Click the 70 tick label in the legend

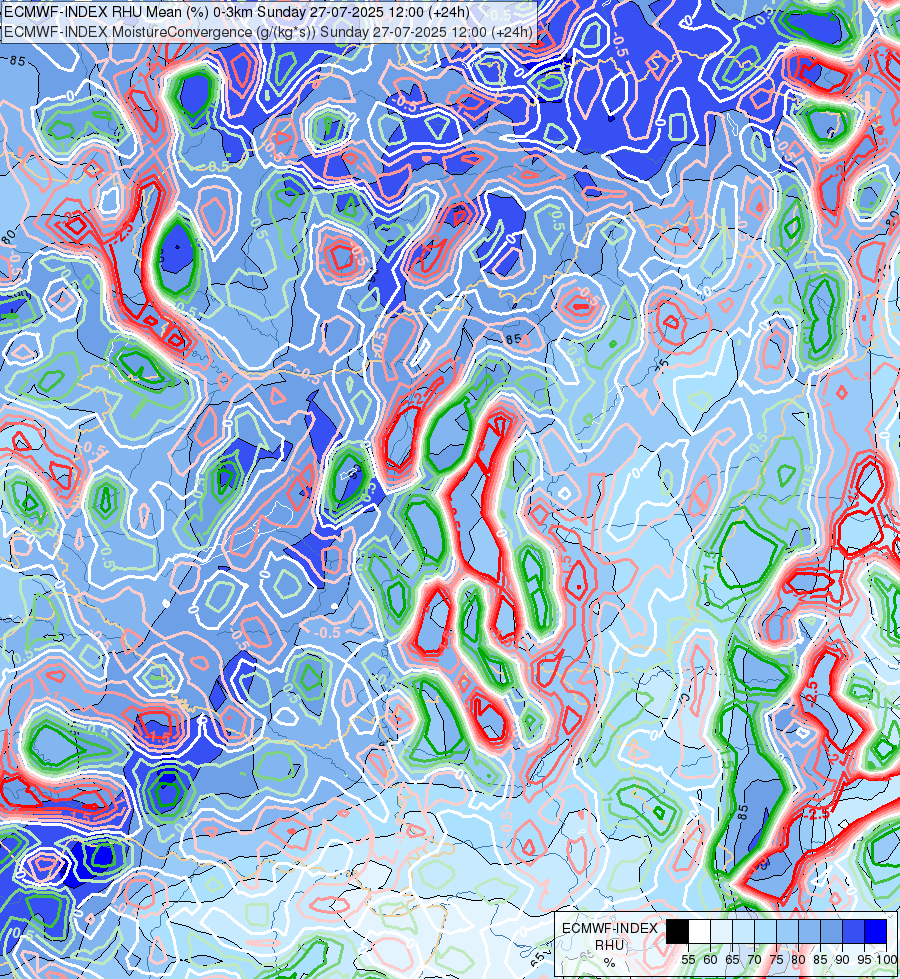click(754, 960)
